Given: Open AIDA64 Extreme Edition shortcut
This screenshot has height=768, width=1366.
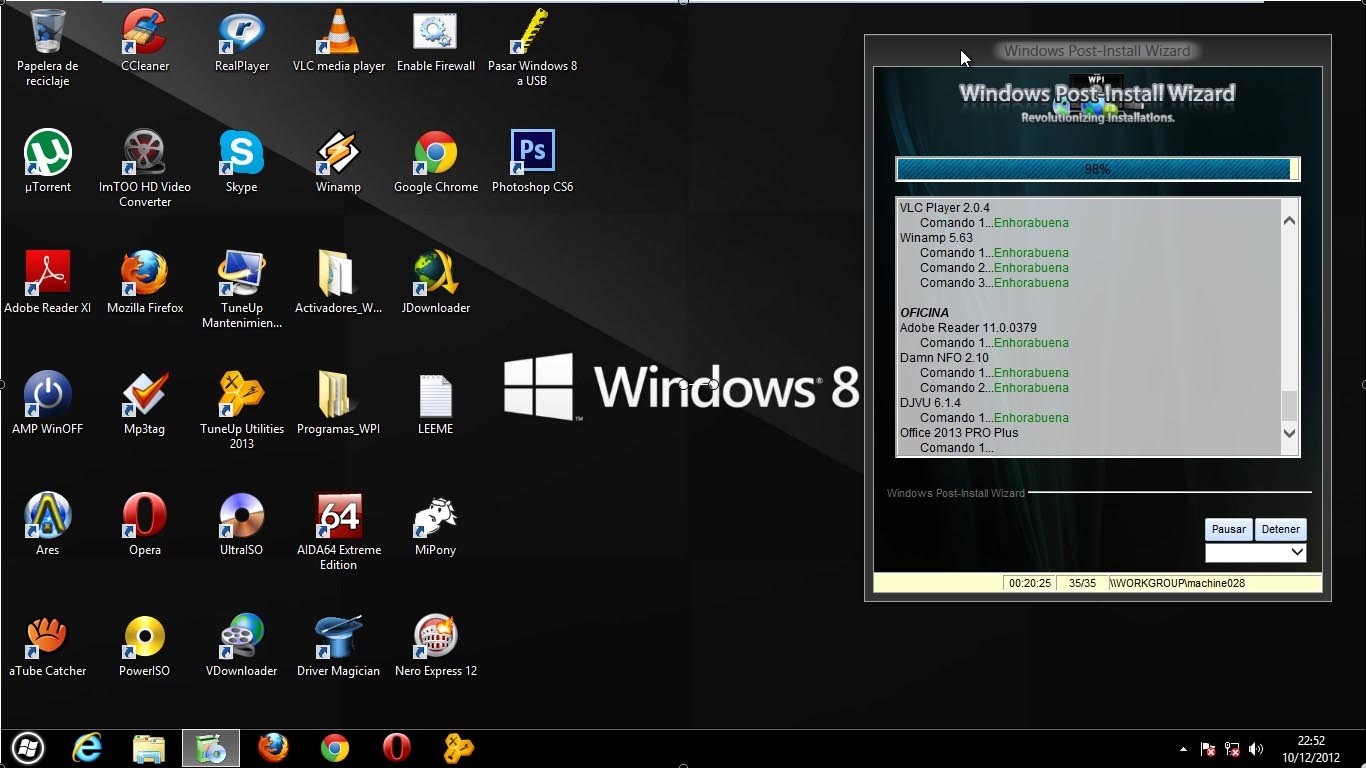Looking at the screenshot, I should tap(339, 531).
